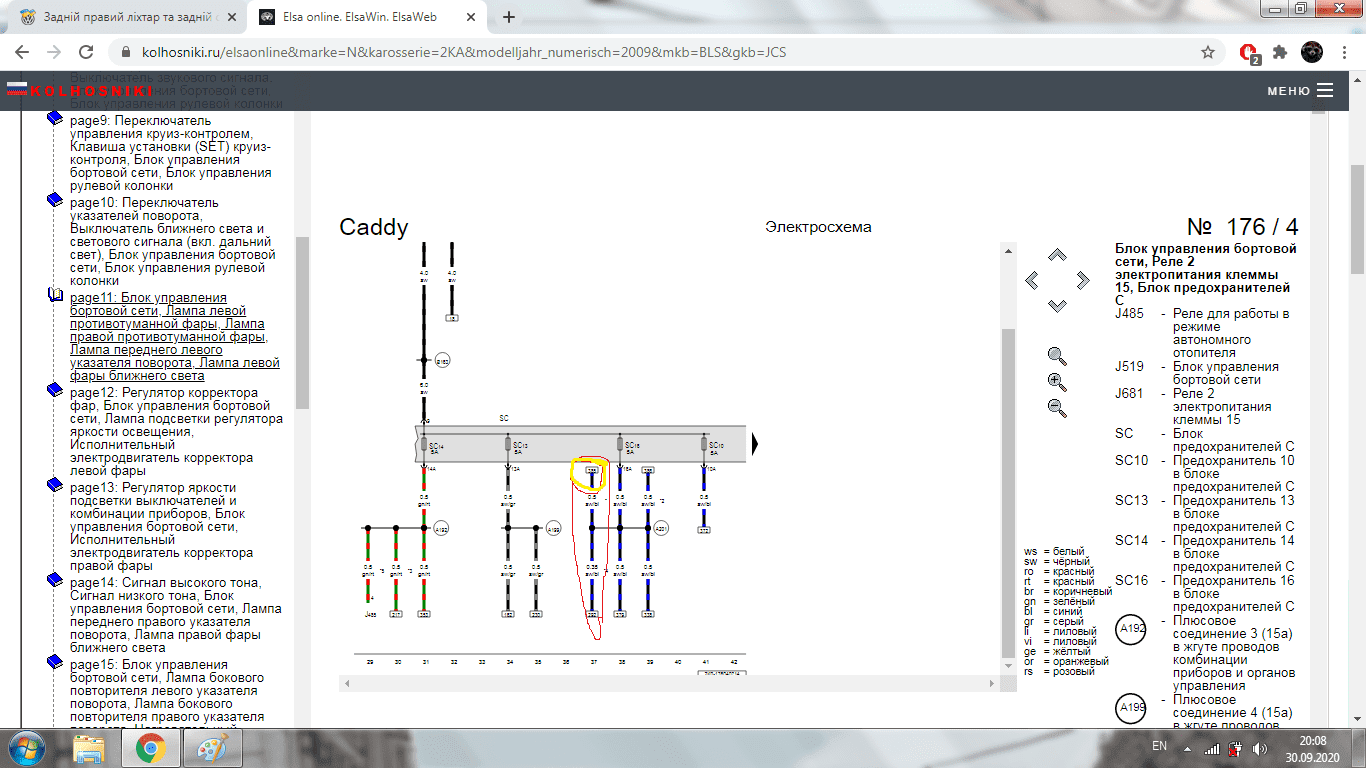Open the page14 link 'Сигнал высокого тона'
This screenshot has height=768, width=1366.
175,615
